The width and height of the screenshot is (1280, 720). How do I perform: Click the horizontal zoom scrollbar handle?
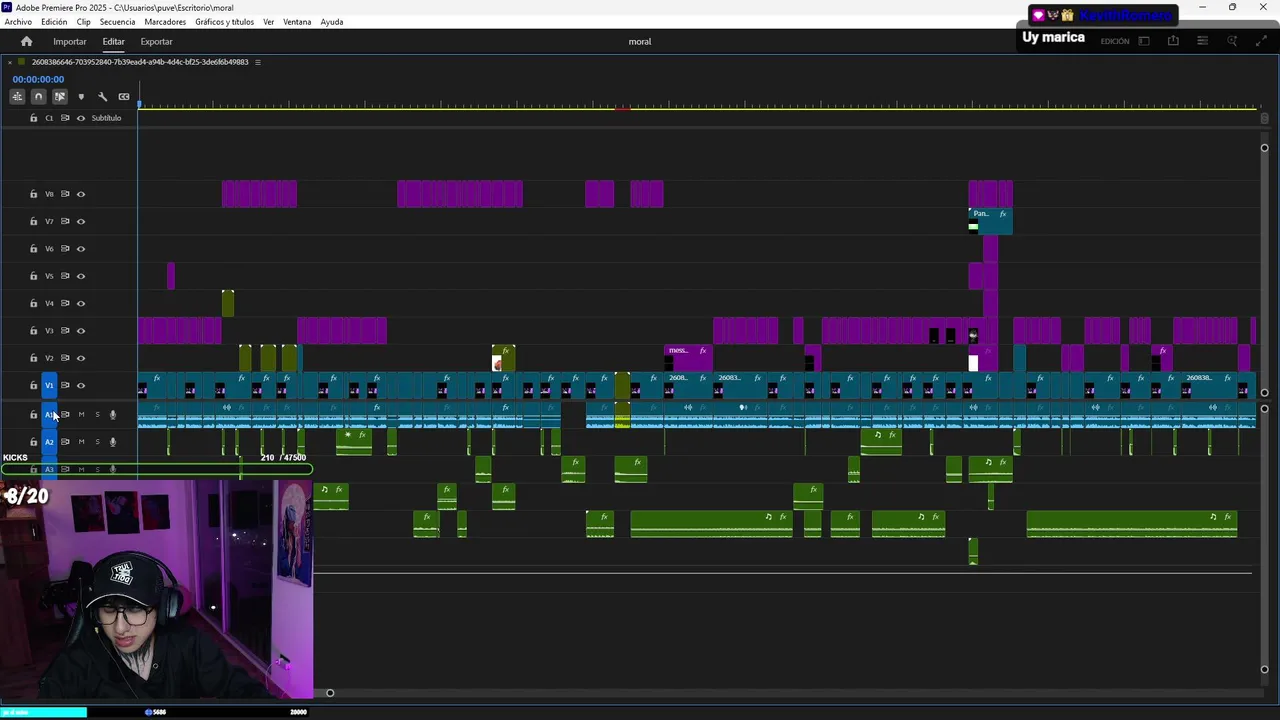(x=330, y=692)
